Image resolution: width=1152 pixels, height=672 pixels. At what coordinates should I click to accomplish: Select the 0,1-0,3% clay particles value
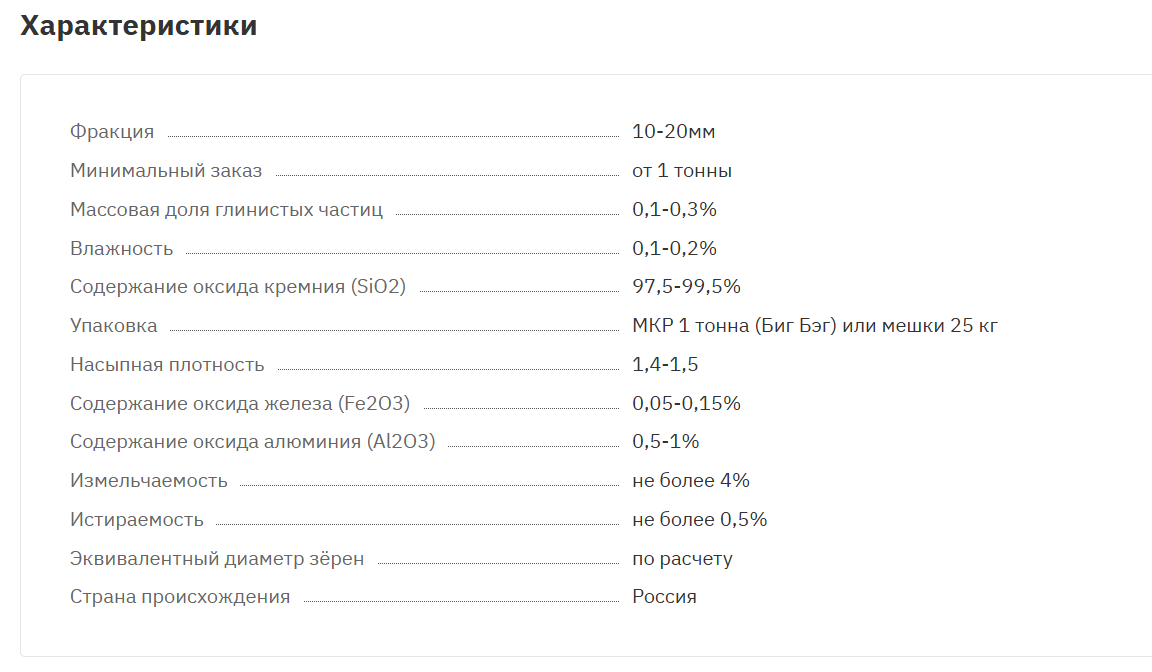click(674, 209)
